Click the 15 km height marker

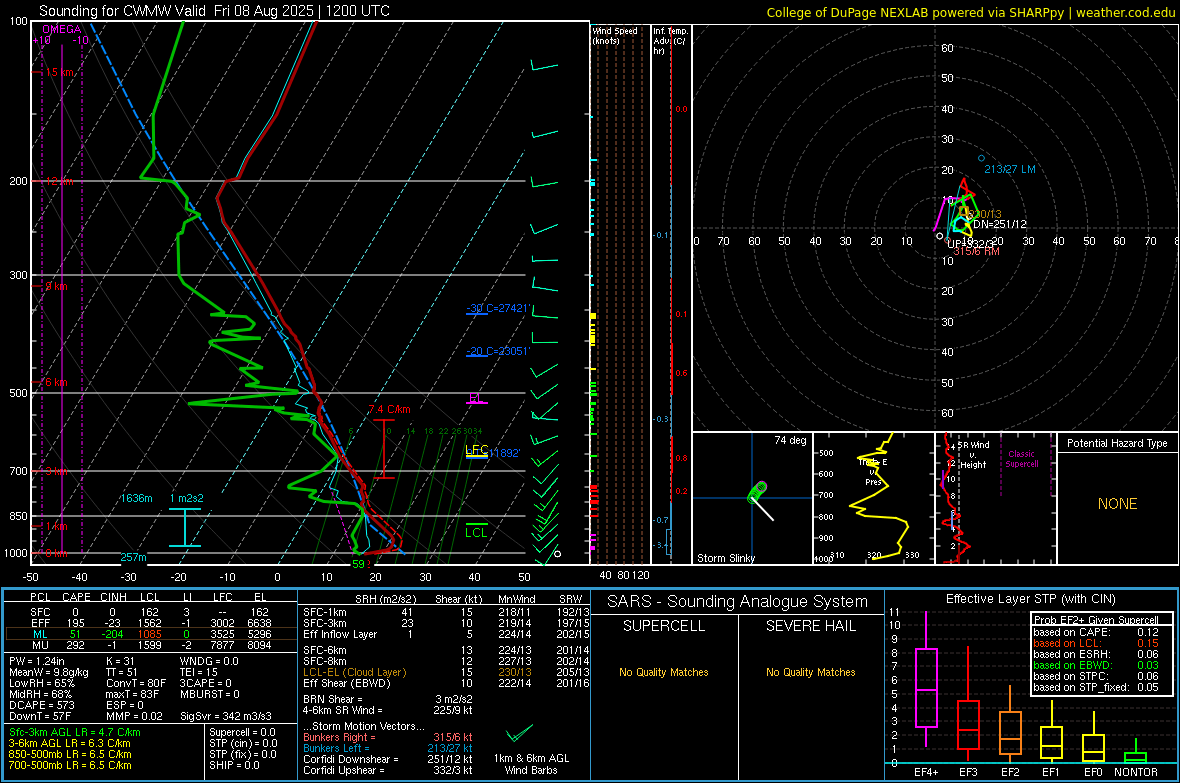tap(57, 72)
